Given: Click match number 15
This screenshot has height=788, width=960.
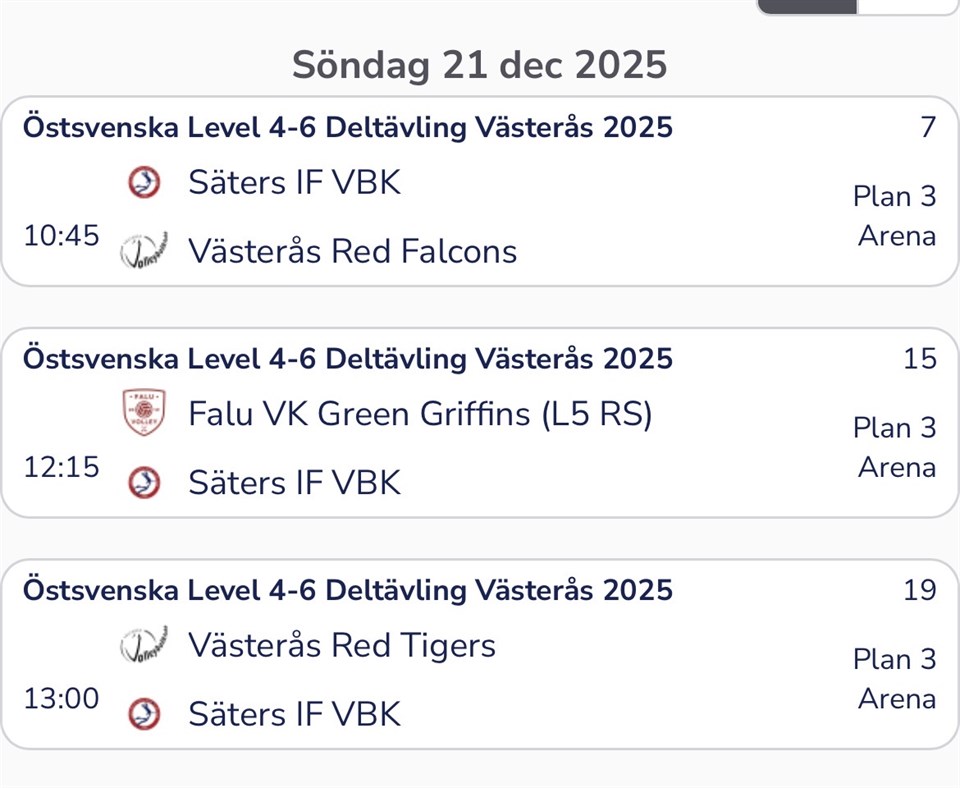Looking at the screenshot, I should coord(920,359).
